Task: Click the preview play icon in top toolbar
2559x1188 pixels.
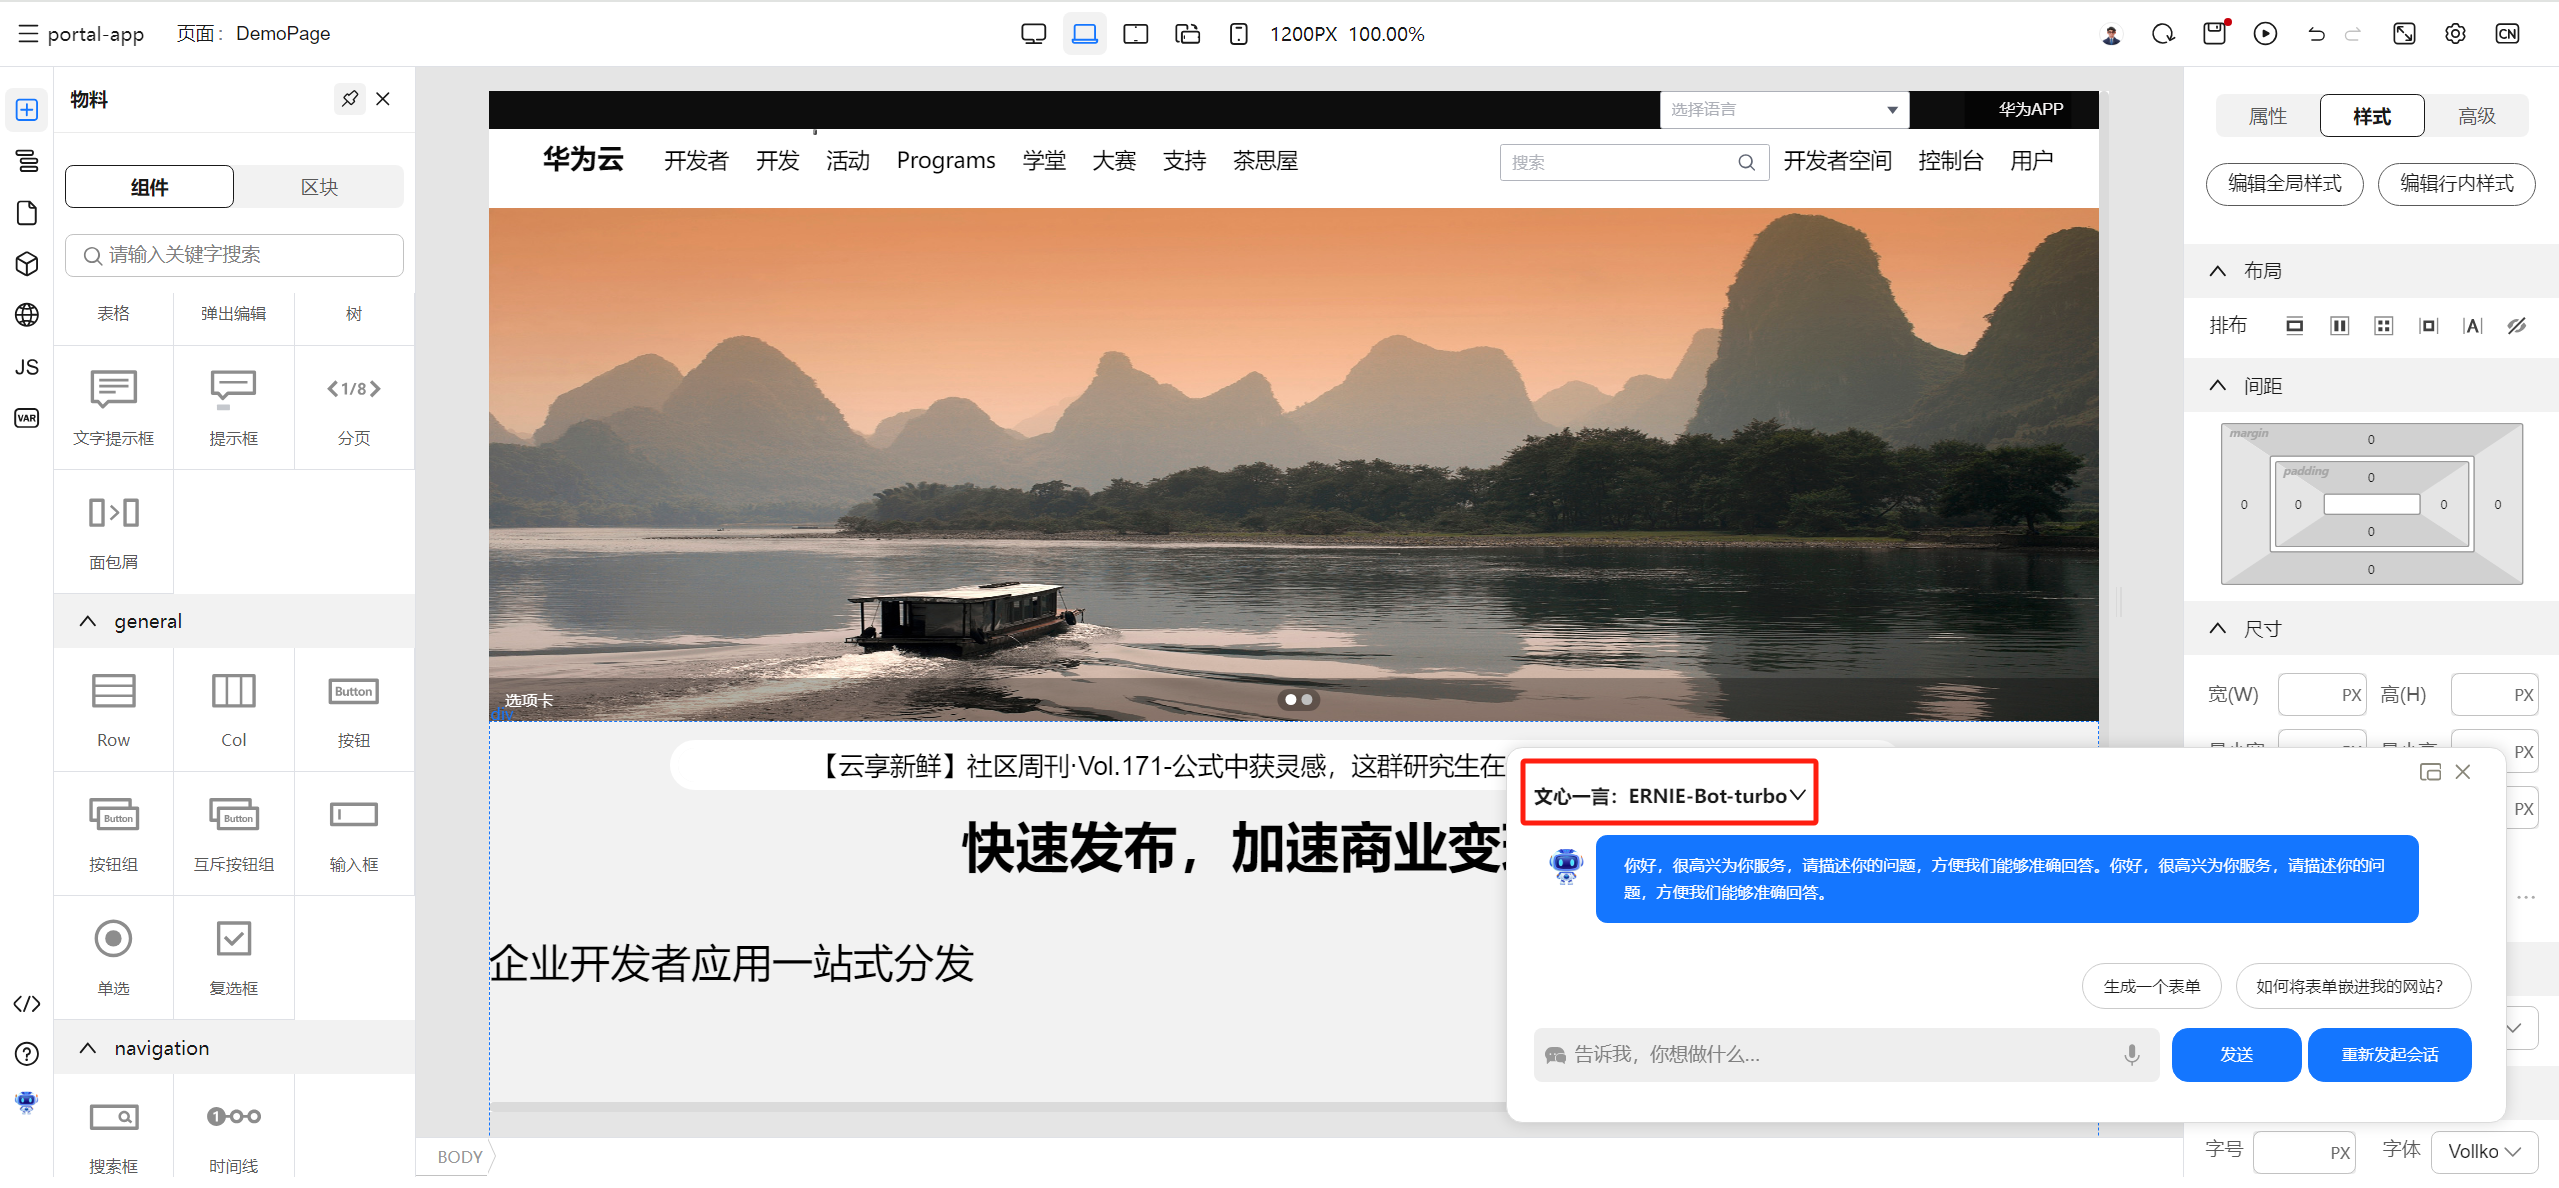Action: pyautogui.click(x=2265, y=34)
